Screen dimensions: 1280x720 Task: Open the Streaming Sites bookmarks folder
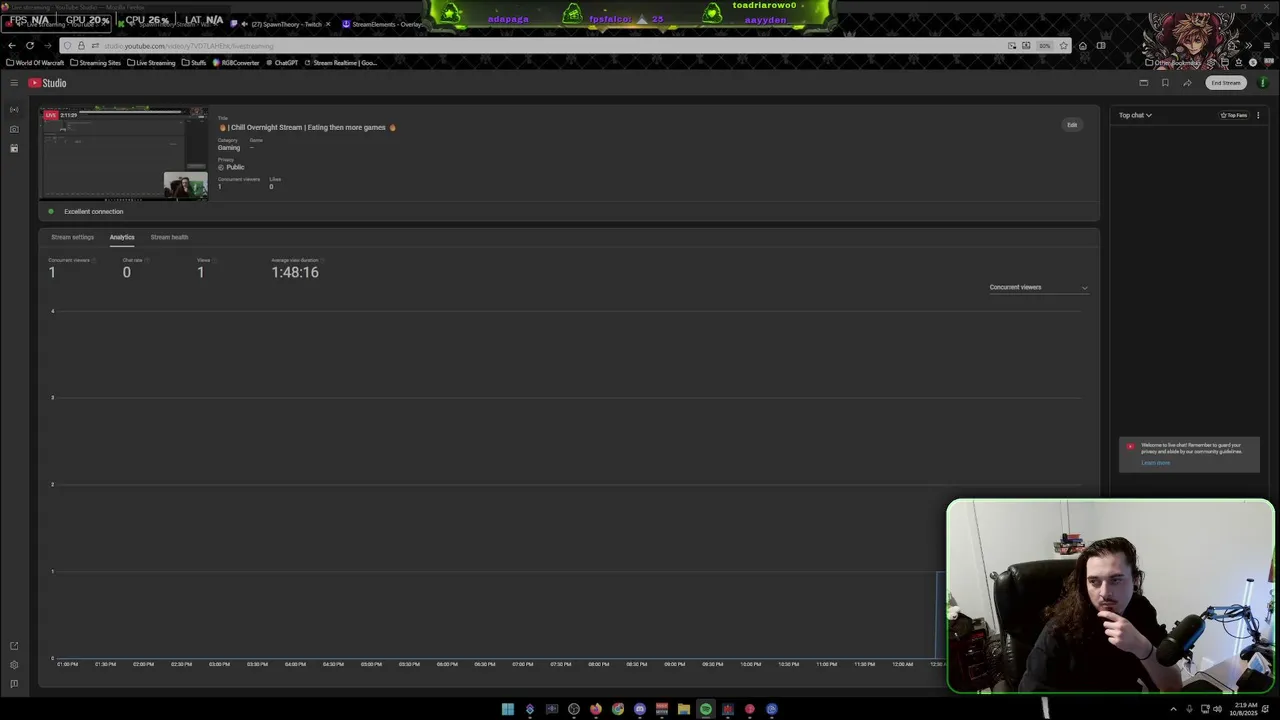point(95,62)
